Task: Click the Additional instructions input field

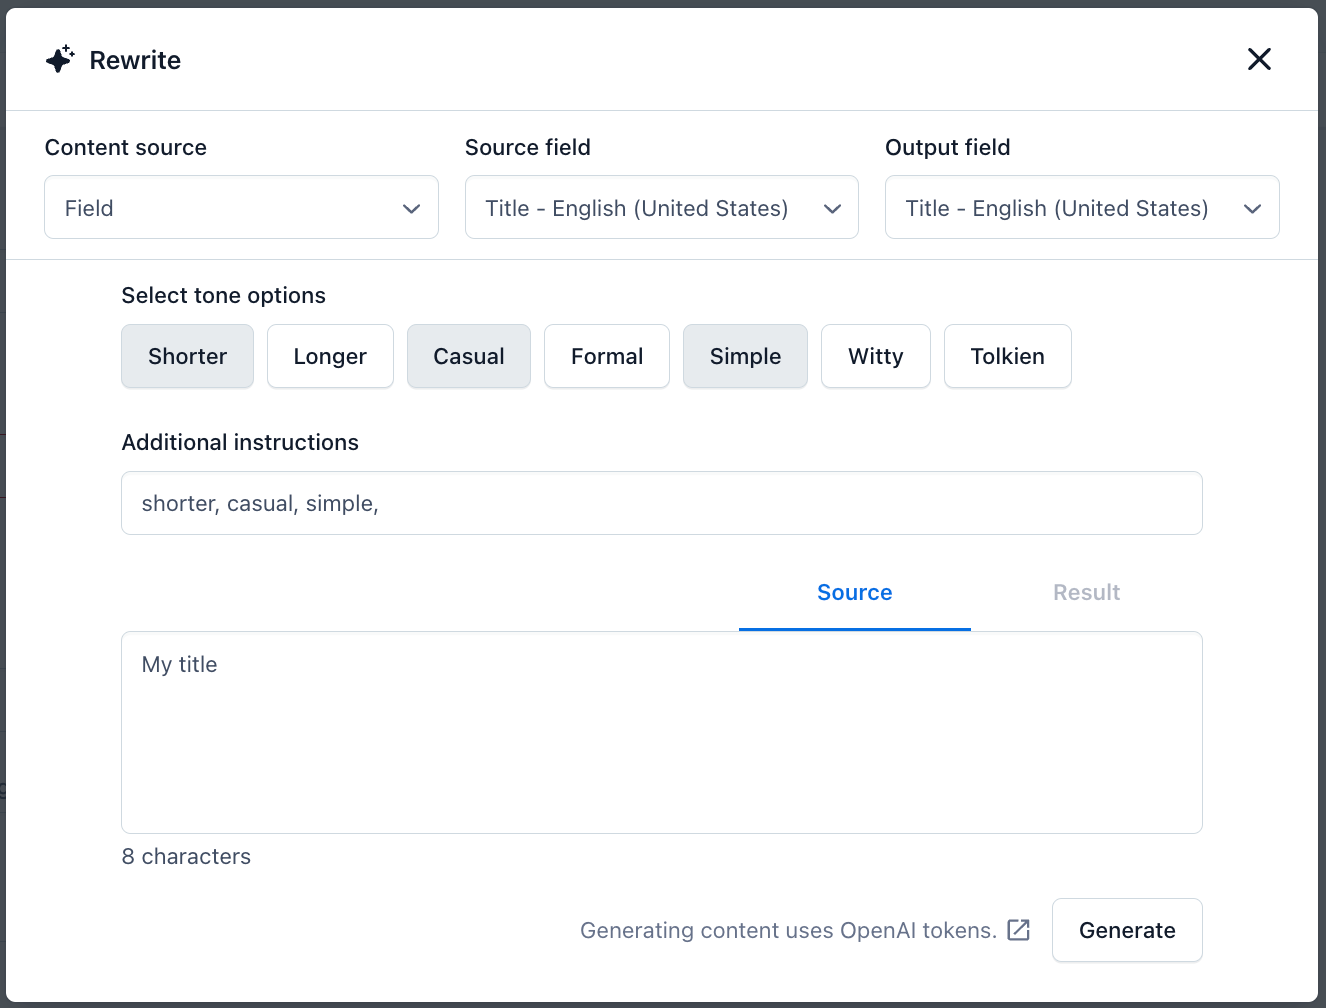Action: [661, 503]
